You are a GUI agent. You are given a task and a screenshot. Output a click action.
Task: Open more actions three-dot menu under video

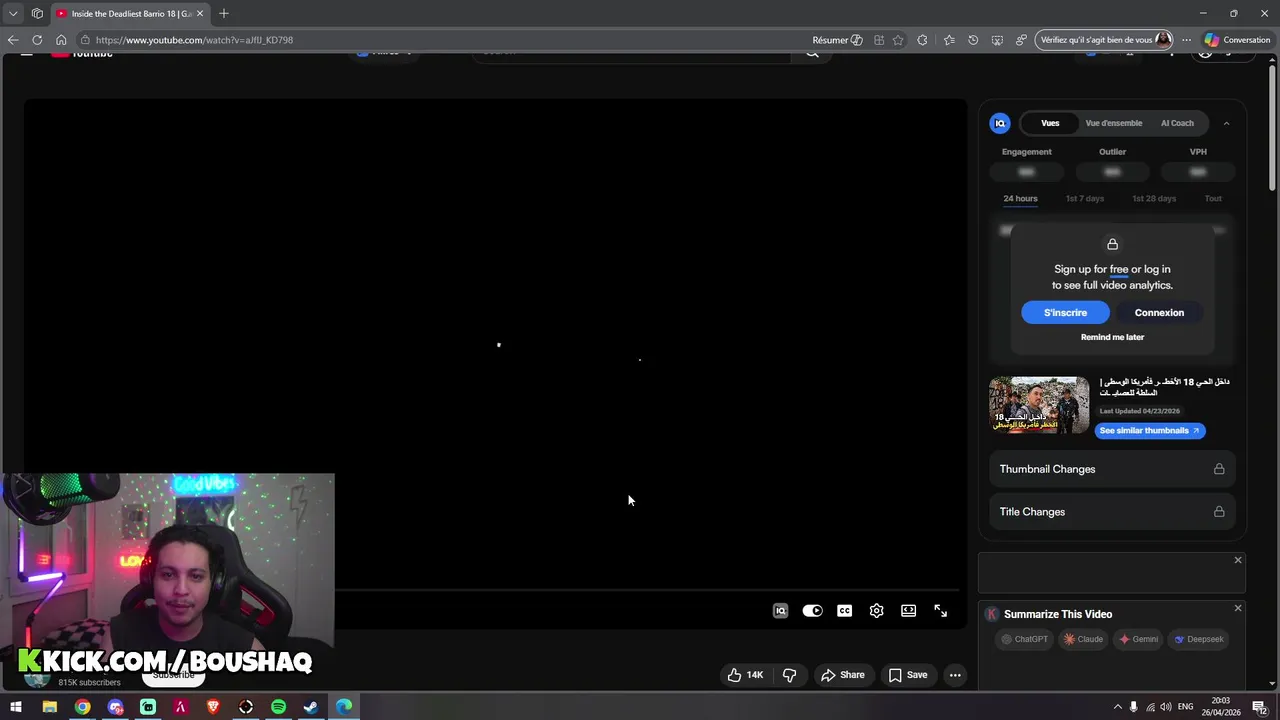pyautogui.click(x=955, y=675)
